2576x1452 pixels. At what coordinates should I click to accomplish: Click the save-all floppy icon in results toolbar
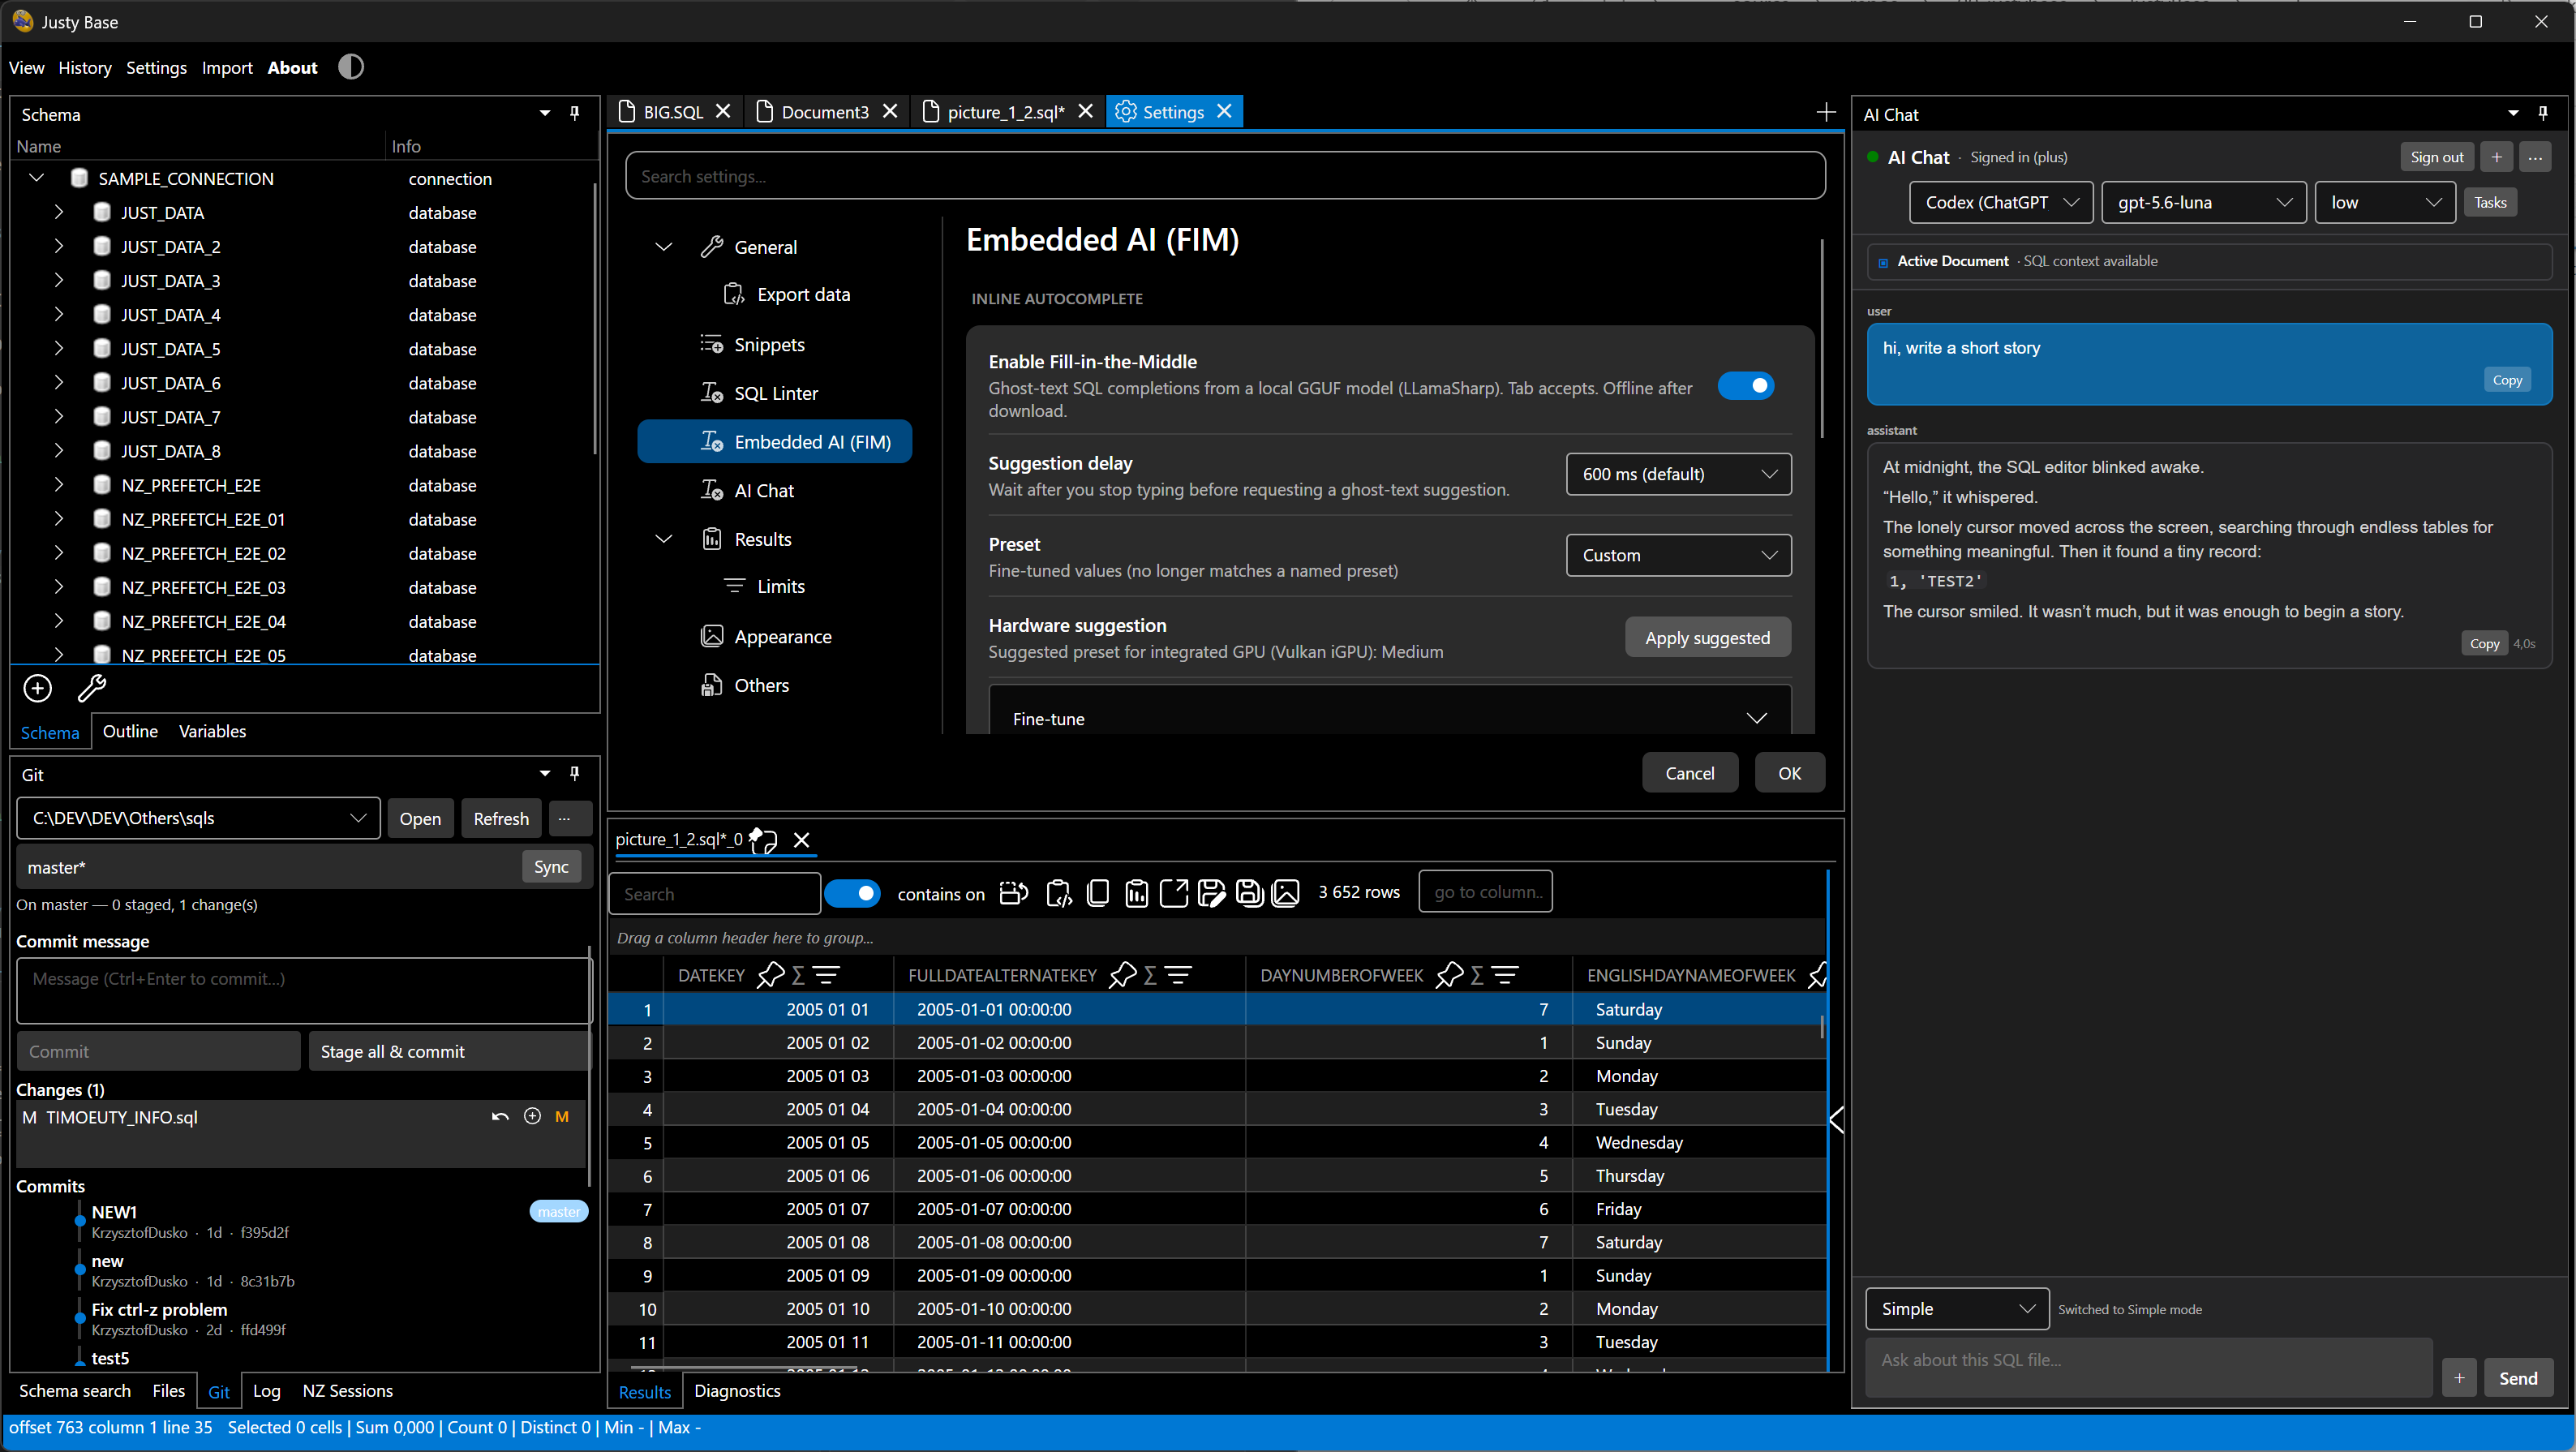pyautogui.click(x=1250, y=892)
